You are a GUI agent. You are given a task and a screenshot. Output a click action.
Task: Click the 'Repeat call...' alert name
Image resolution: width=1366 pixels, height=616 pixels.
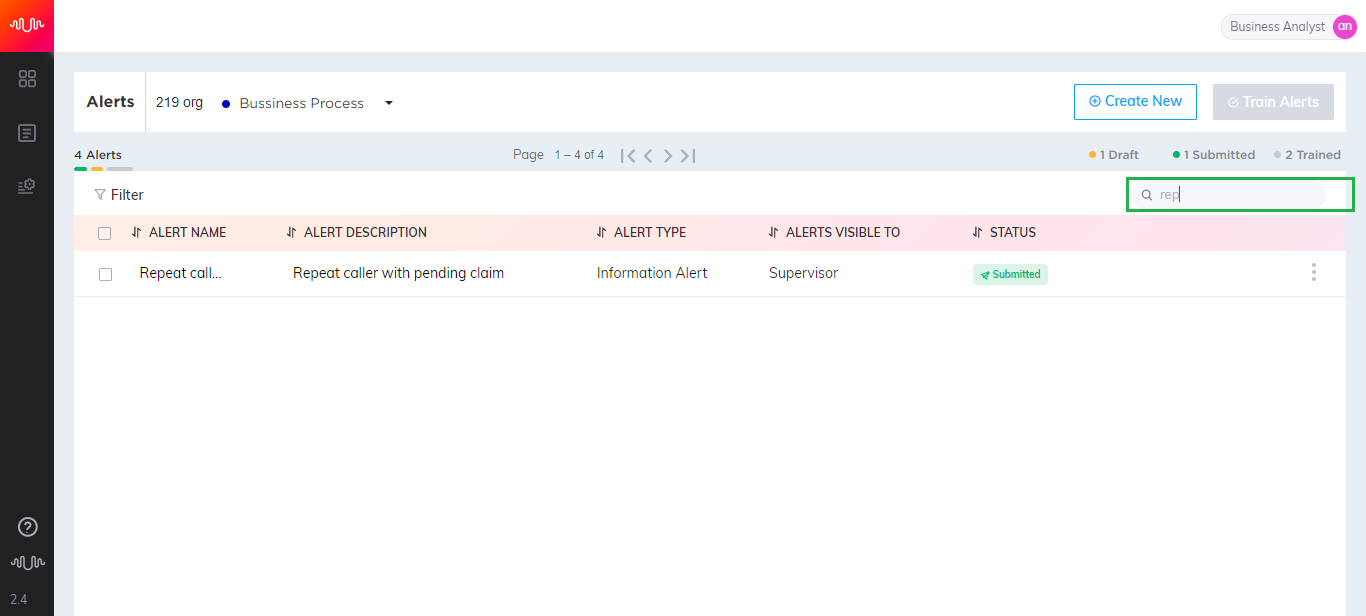[x=181, y=273]
